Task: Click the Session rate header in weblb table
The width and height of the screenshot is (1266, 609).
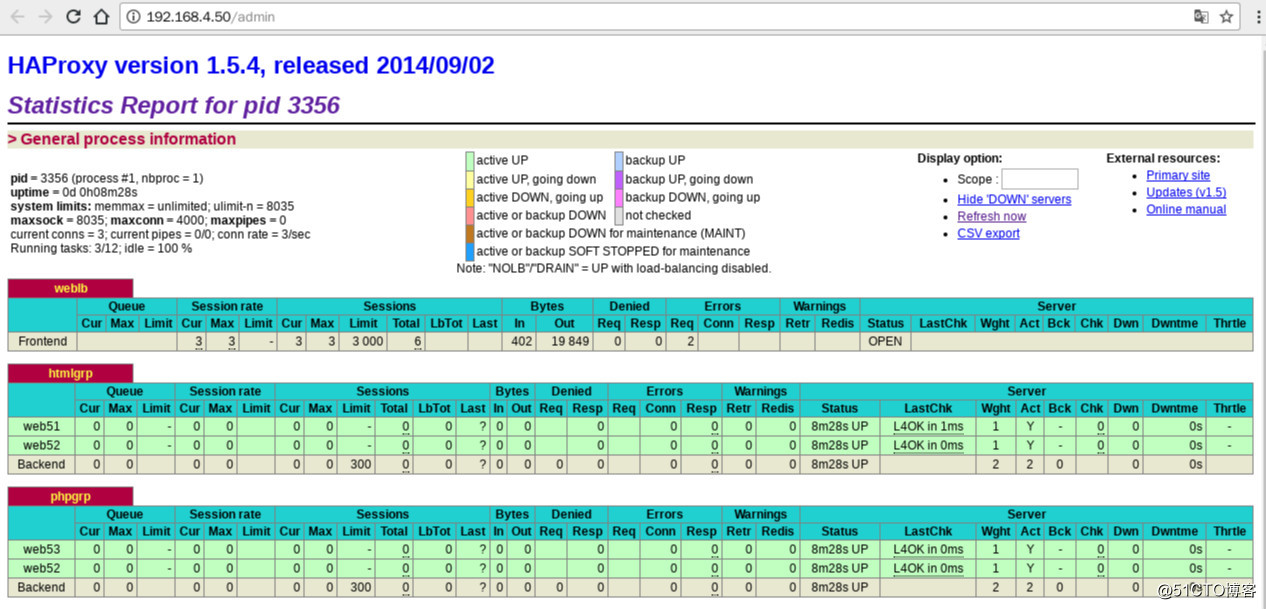Action: point(227,306)
